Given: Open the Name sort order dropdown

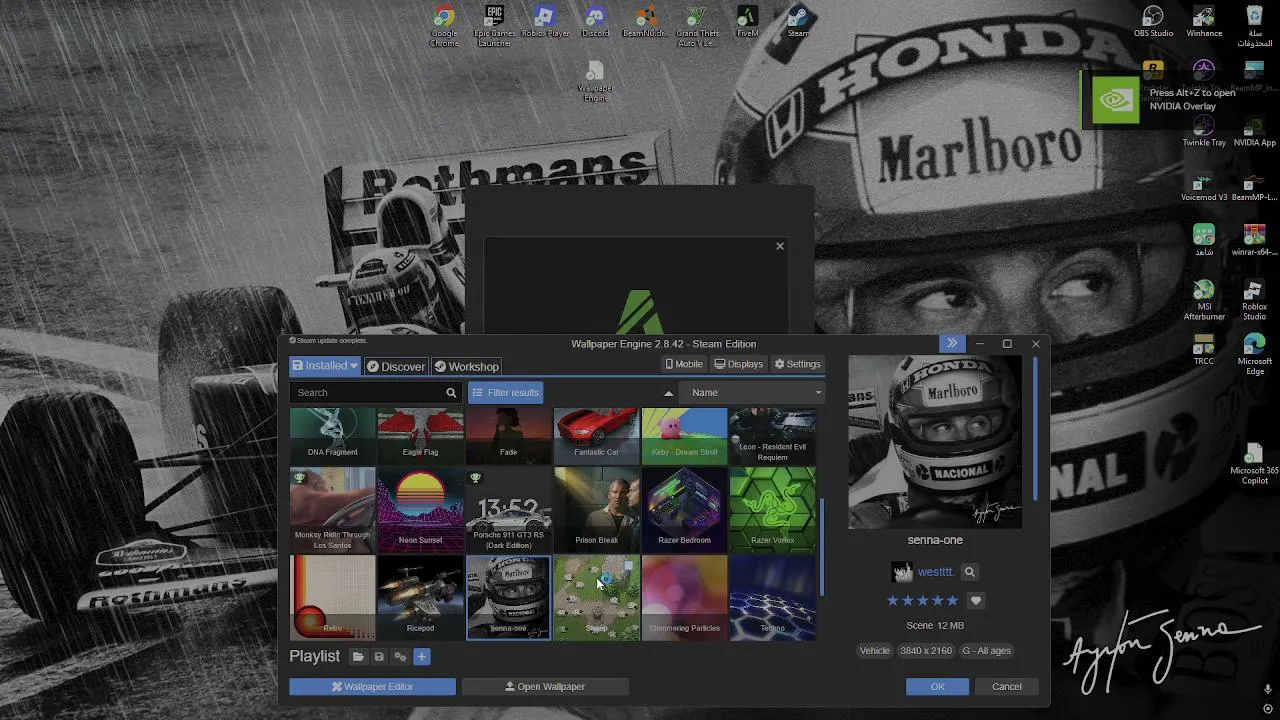Looking at the screenshot, I should click(x=751, y=393).
